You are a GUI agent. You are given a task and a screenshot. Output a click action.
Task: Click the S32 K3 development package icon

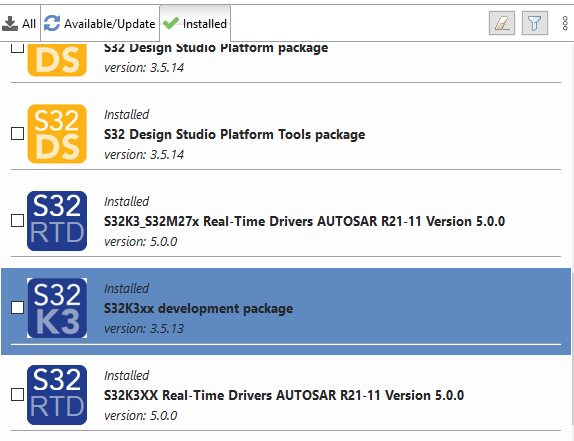click(57, 308)
